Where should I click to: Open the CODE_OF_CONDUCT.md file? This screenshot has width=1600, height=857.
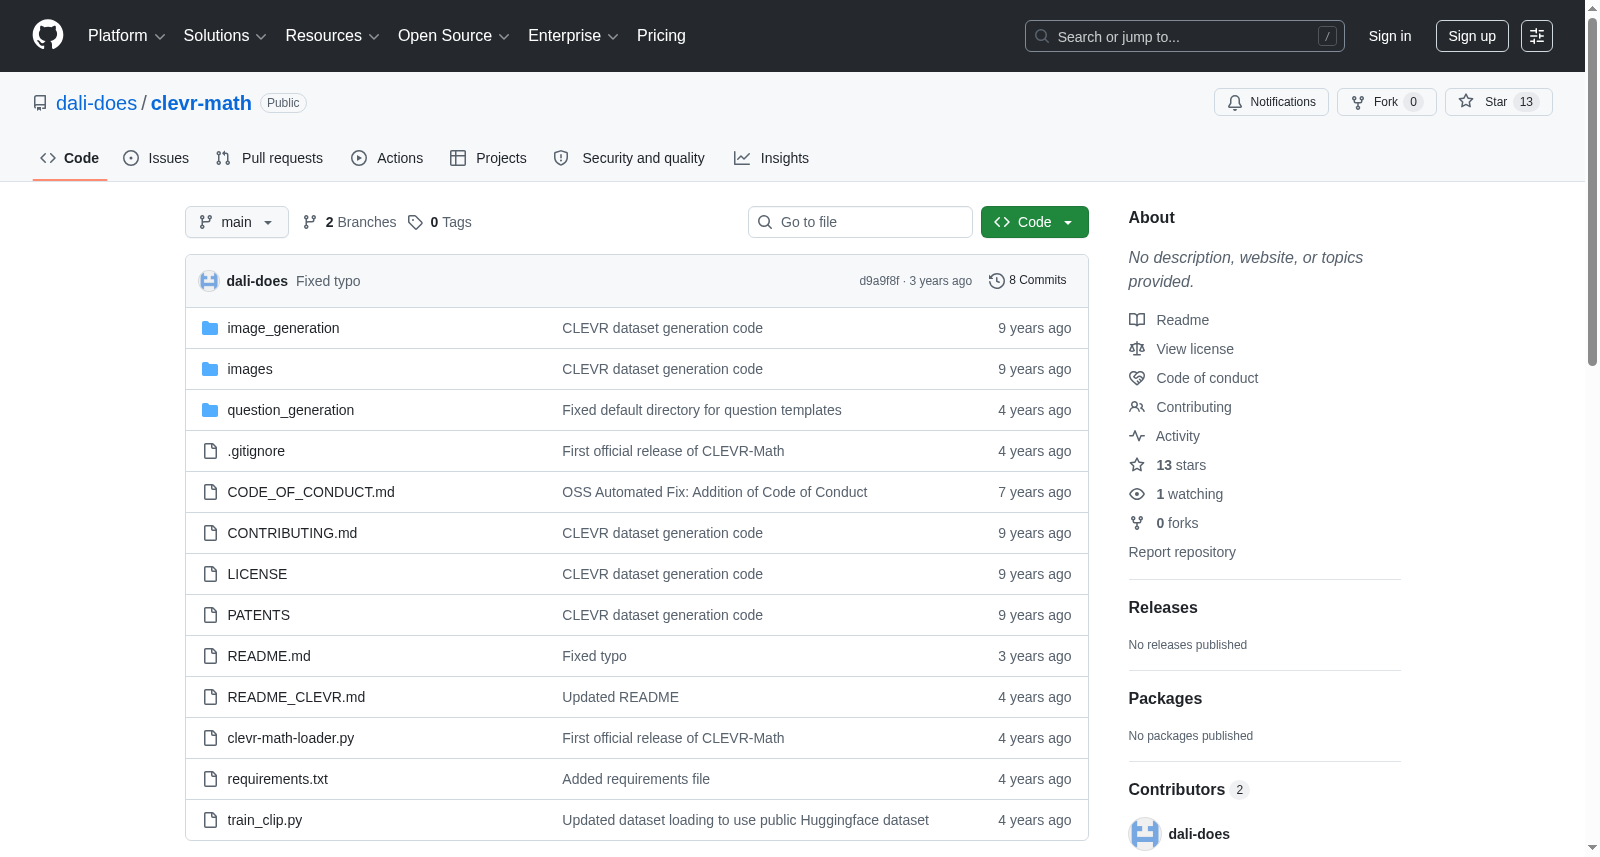click(311, 492)
